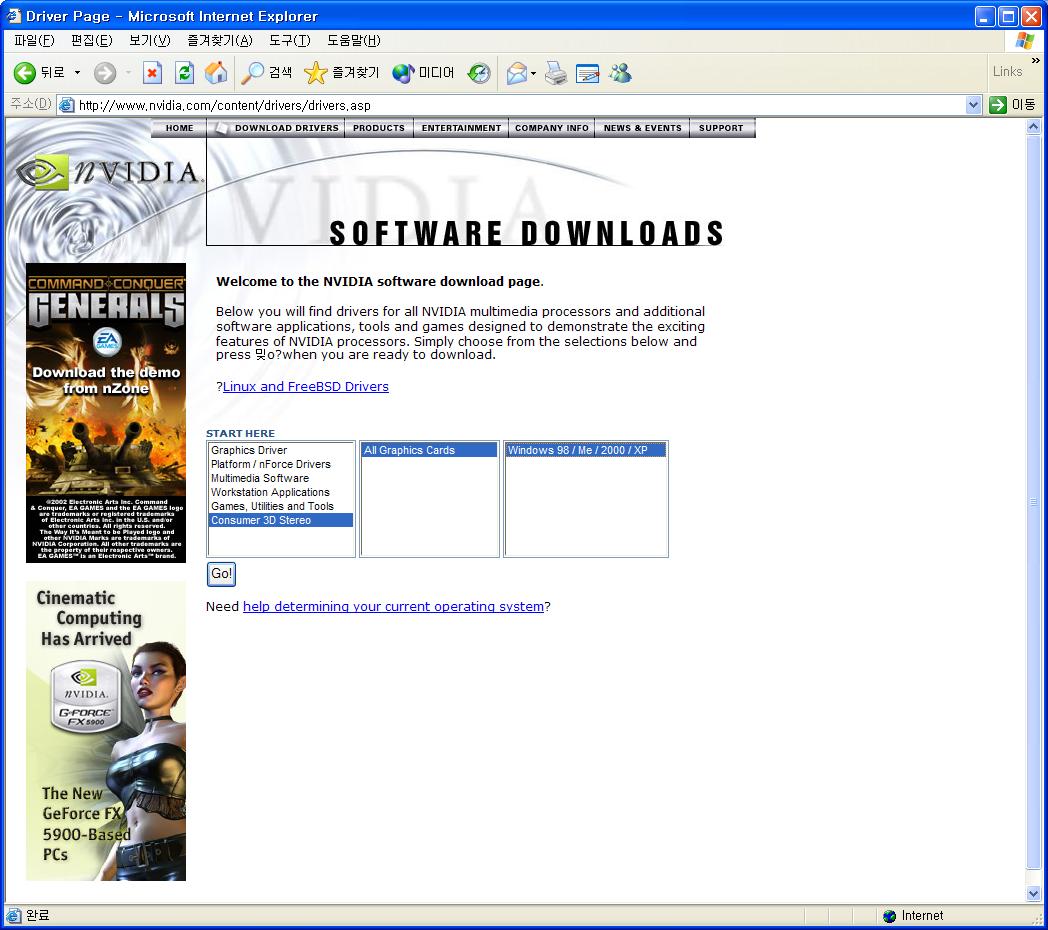This screenshot has width=1048, height=930.
Task: Click the page scroll down arrow
Action: point(1034,894)
